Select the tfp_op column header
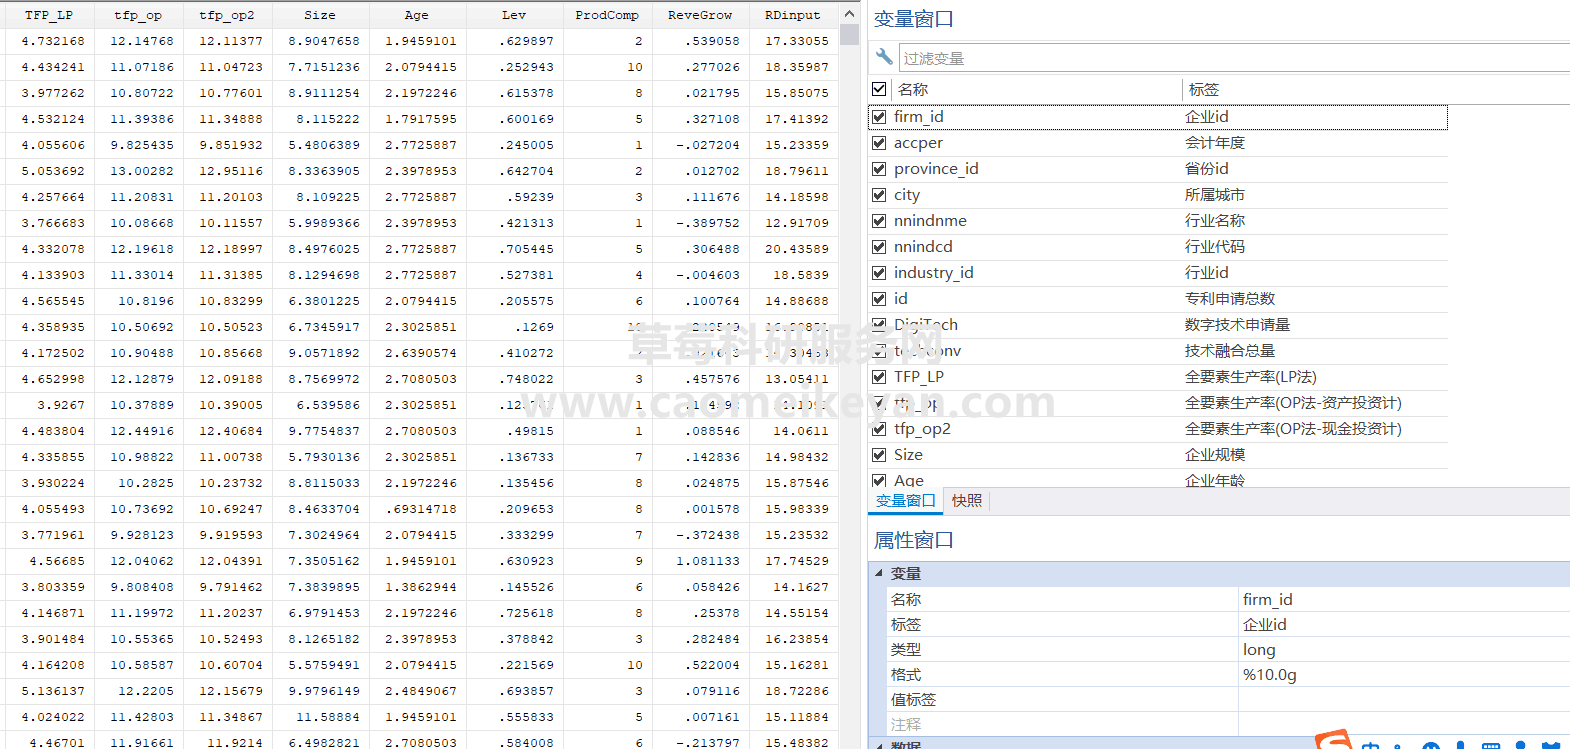The width and height of the screenshot is (1570, 749). [x=138, y=15]
